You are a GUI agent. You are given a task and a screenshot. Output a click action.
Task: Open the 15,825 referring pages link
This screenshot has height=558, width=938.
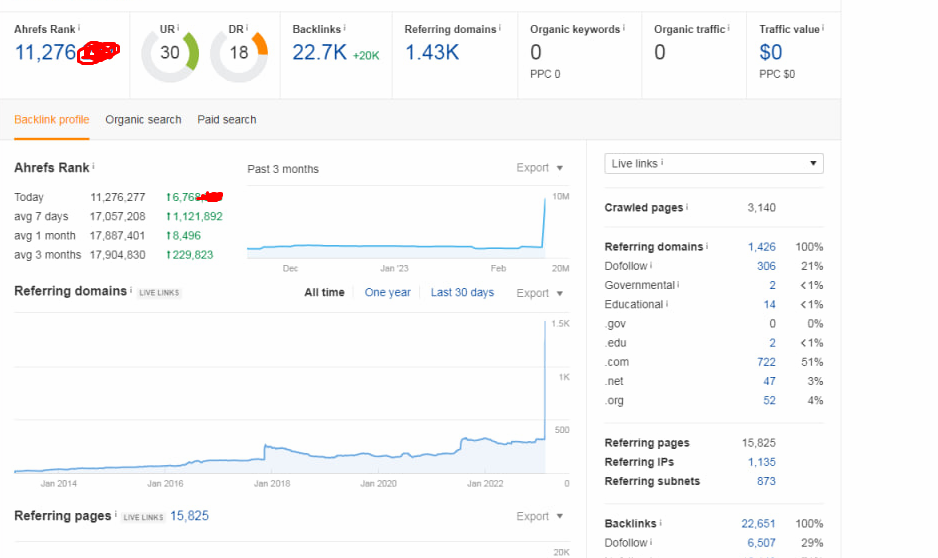point(190,516)
